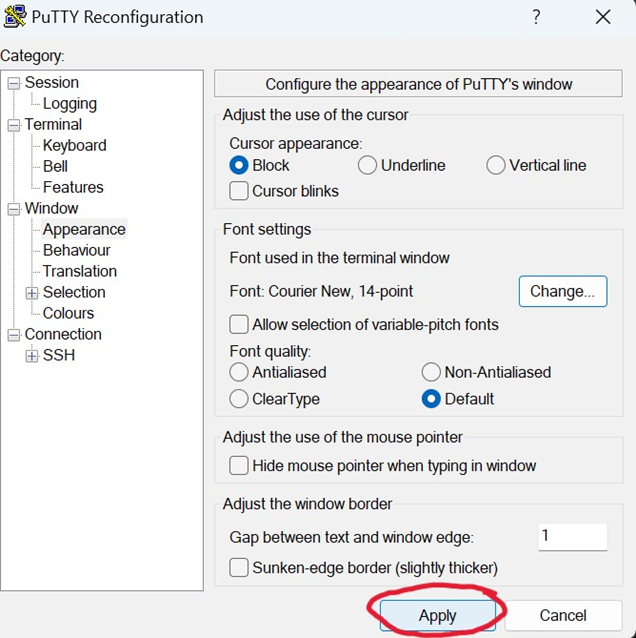Click the help question mark icon
This screenshot has height=638, width=636.
[536, 17]
